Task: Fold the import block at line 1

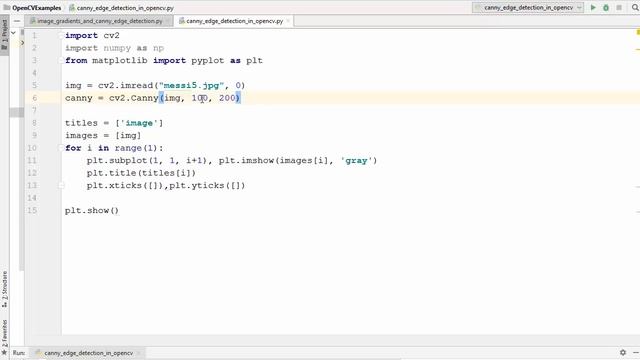Action: 60,36
